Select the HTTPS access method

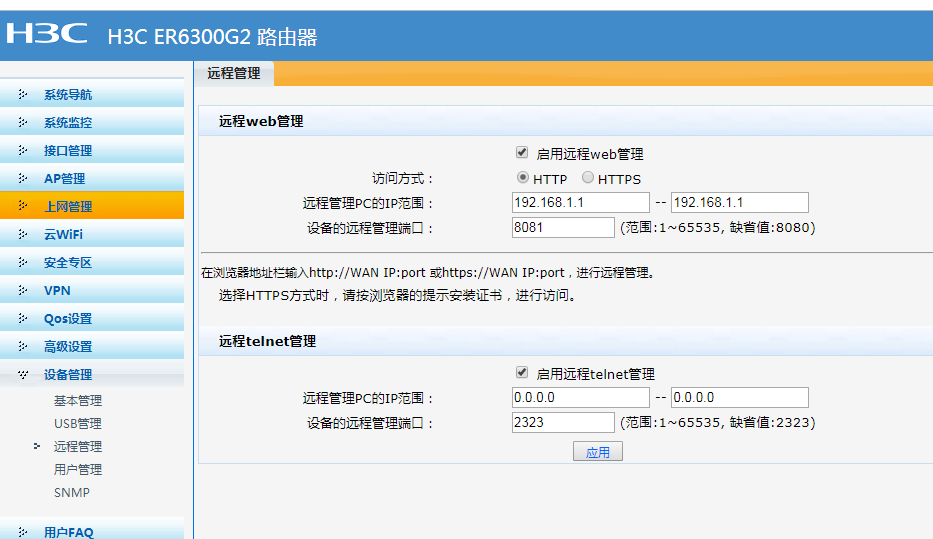click(x=588, y=177)
